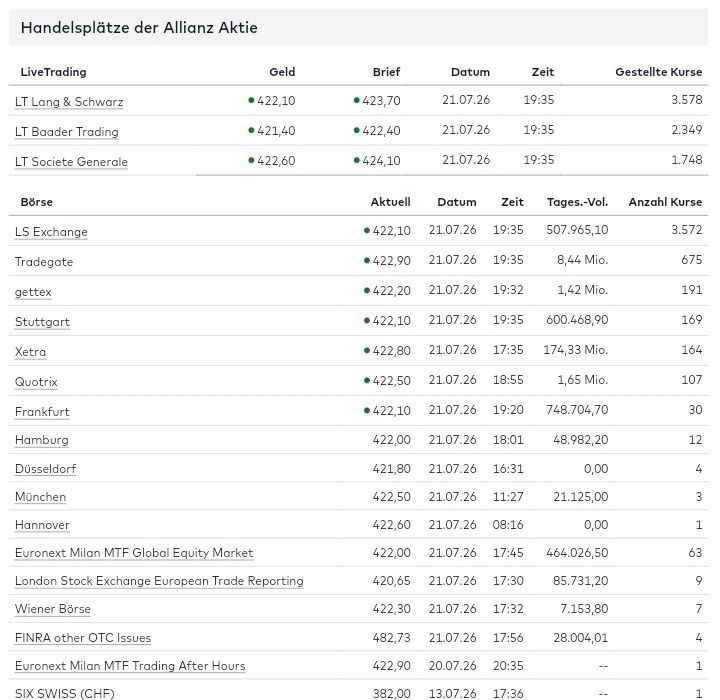The image size is (720, 700).
Task: Click Quotrix time 18:55
Action: click(x=508, y=380)
